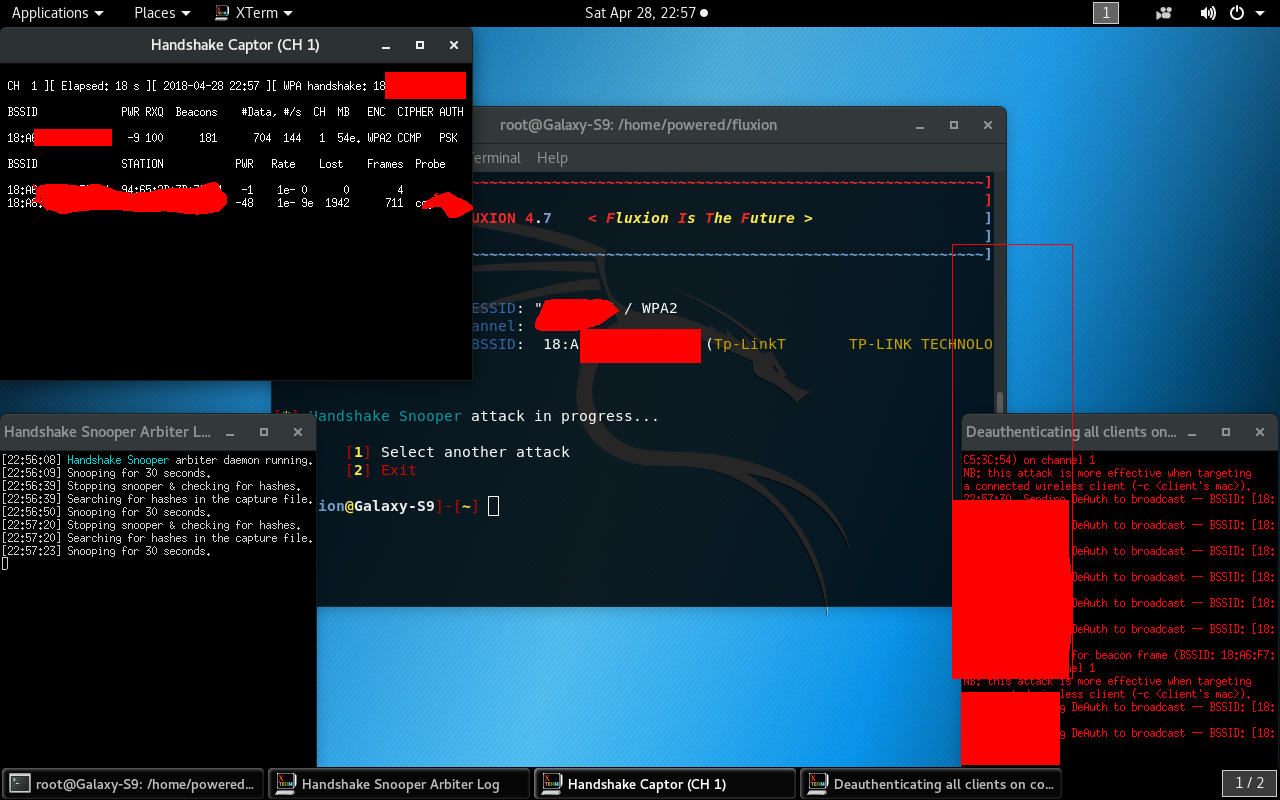
Task: Click the workspace indicator 1 in top bar
Action: [x=1105, y=13]
